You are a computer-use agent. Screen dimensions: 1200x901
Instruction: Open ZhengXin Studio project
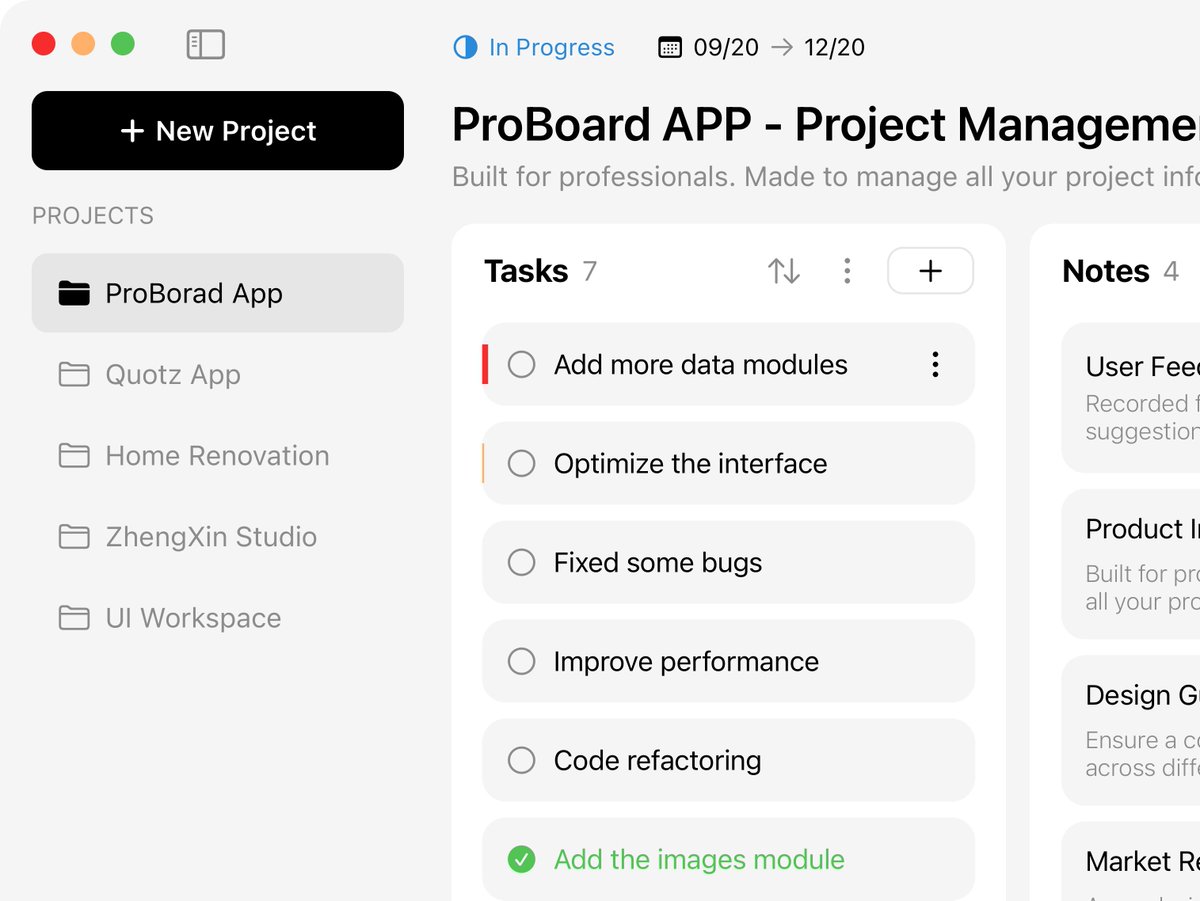[x=211, y=537]
